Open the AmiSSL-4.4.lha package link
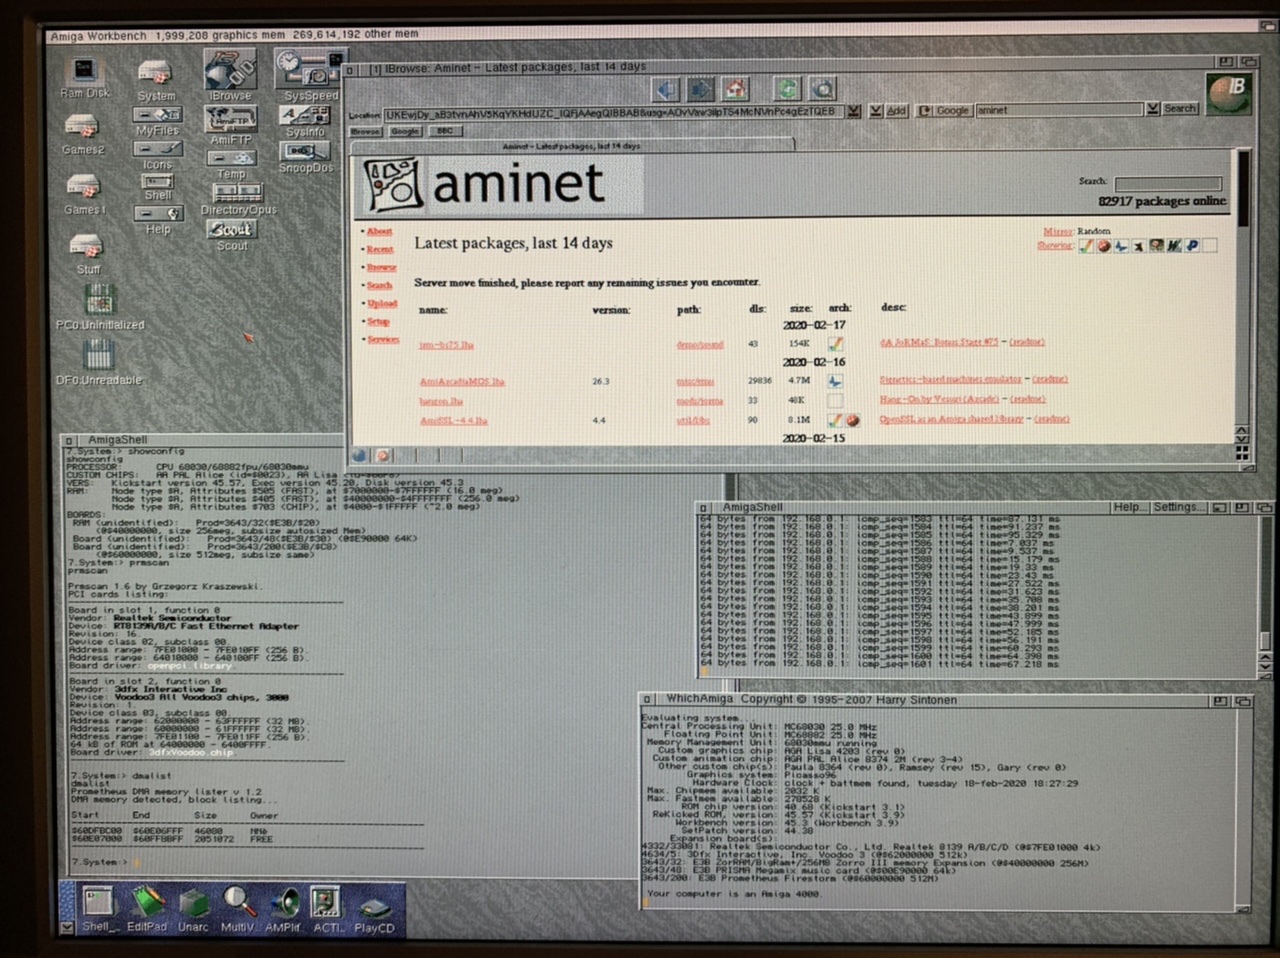Viewport: 1280px width, 958px height. (x=454, y=420)
